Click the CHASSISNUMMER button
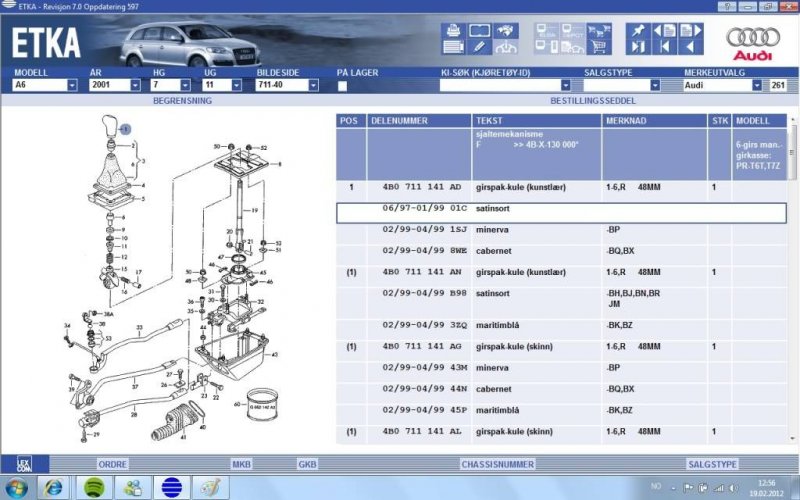Viewport: 800px width, 500px height. [x=495, y=464]
